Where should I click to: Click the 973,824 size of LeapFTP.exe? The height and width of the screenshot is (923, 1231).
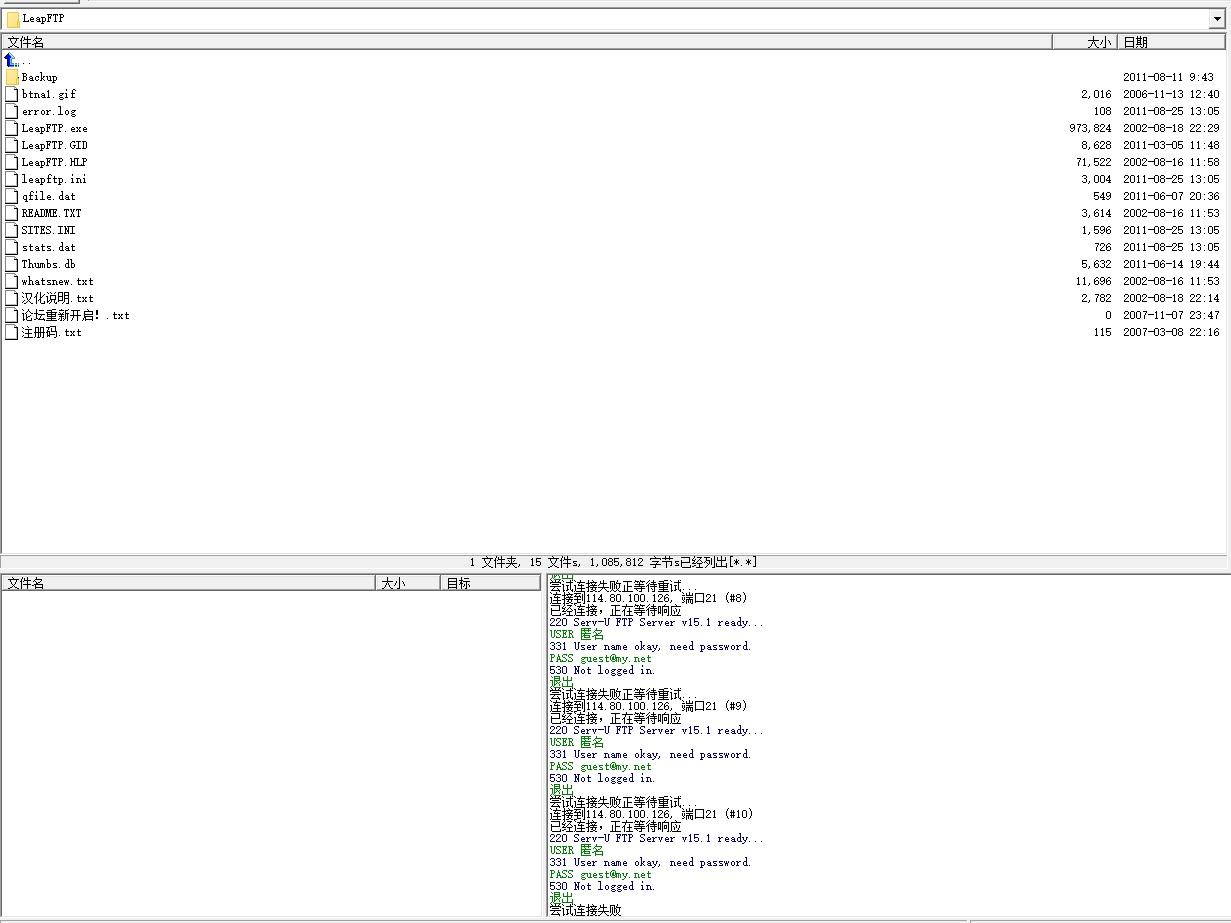click(x=1090, y=128)
